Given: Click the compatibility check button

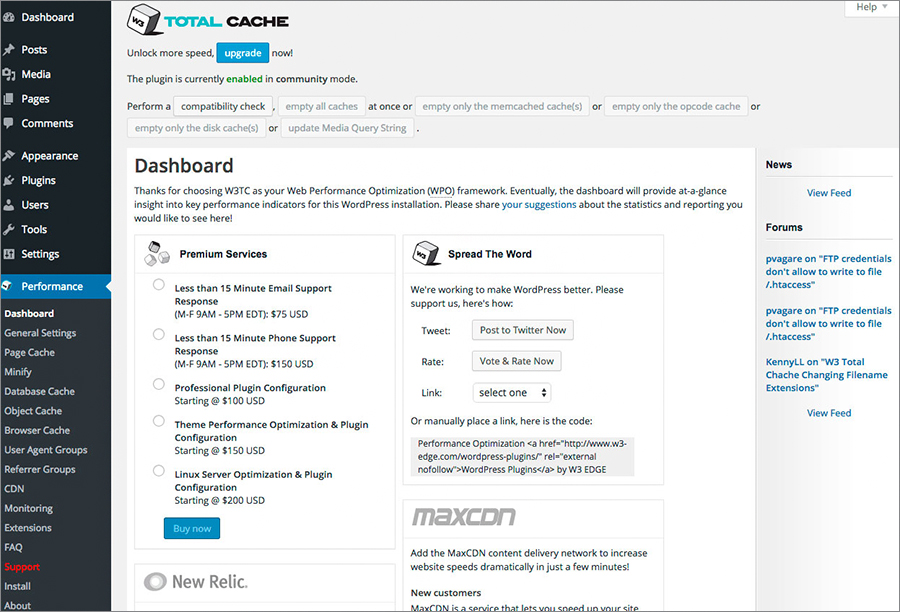Looking at the screenshot, I should coord(223,106).
